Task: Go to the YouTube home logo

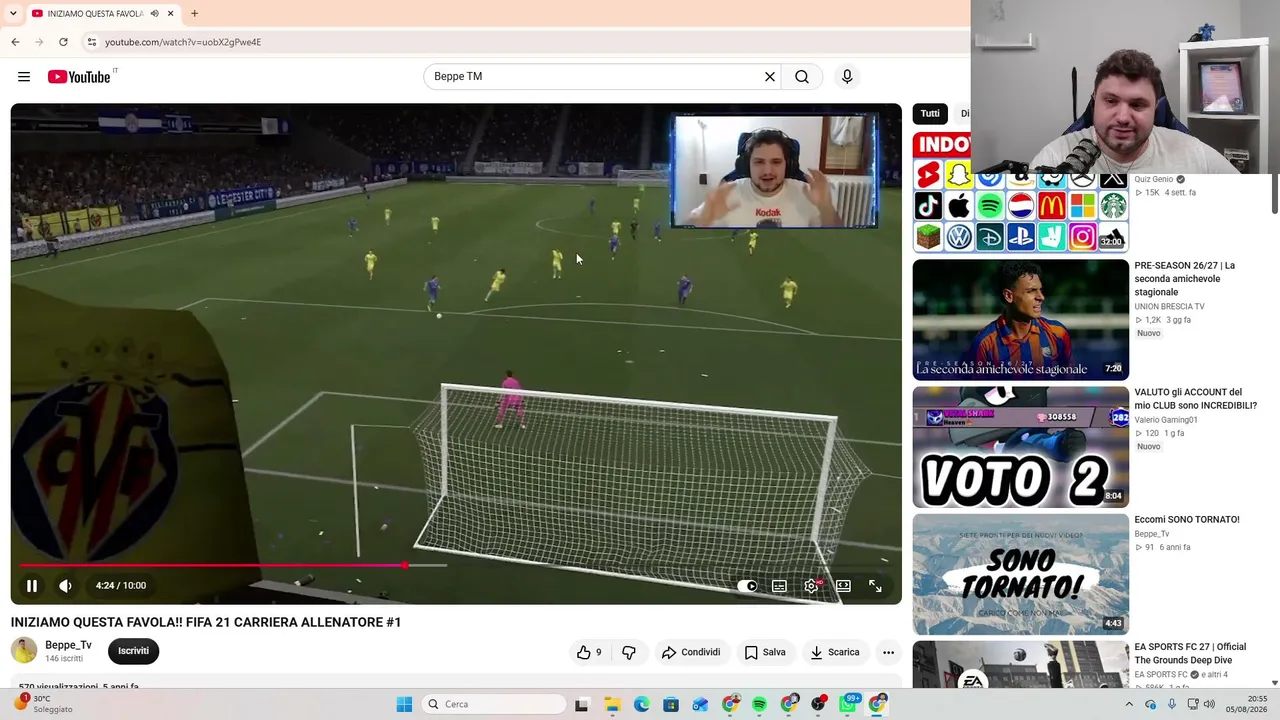Action: (x=79, y=77)
